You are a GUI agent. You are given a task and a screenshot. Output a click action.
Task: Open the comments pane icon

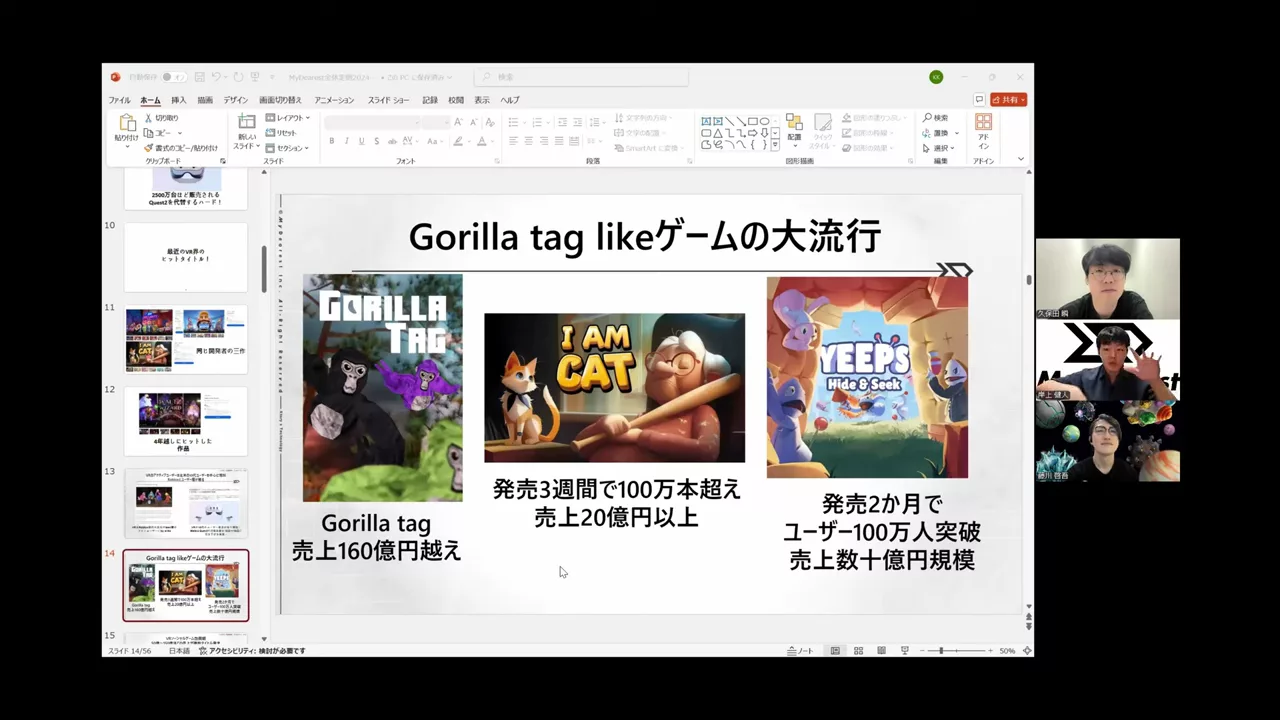(x=979, y=100)
